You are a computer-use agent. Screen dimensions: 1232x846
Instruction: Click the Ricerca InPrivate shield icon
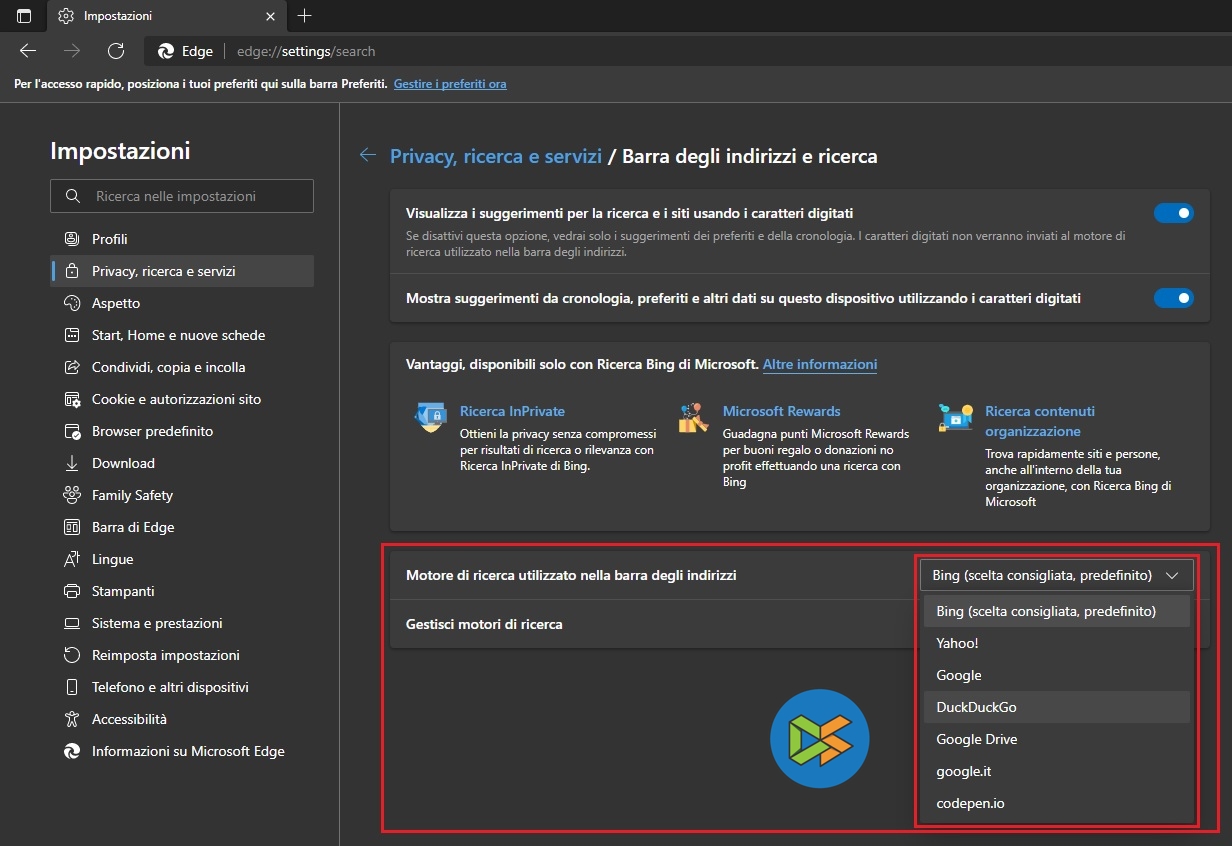point(431,417)
